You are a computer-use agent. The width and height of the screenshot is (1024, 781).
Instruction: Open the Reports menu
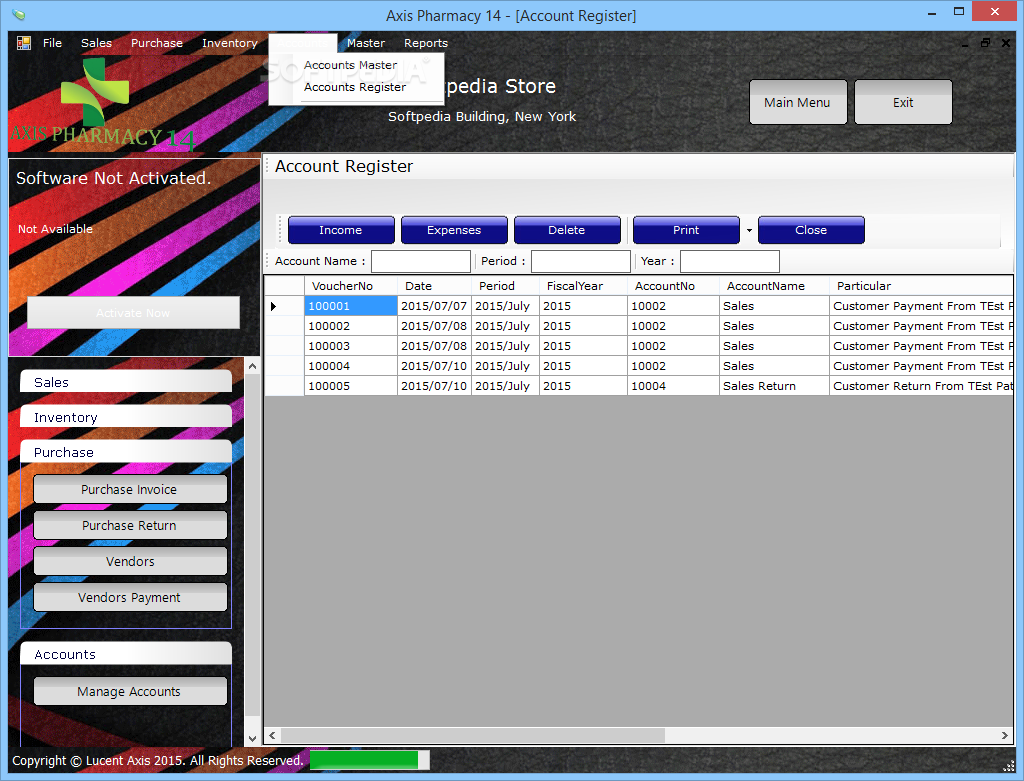426,43
